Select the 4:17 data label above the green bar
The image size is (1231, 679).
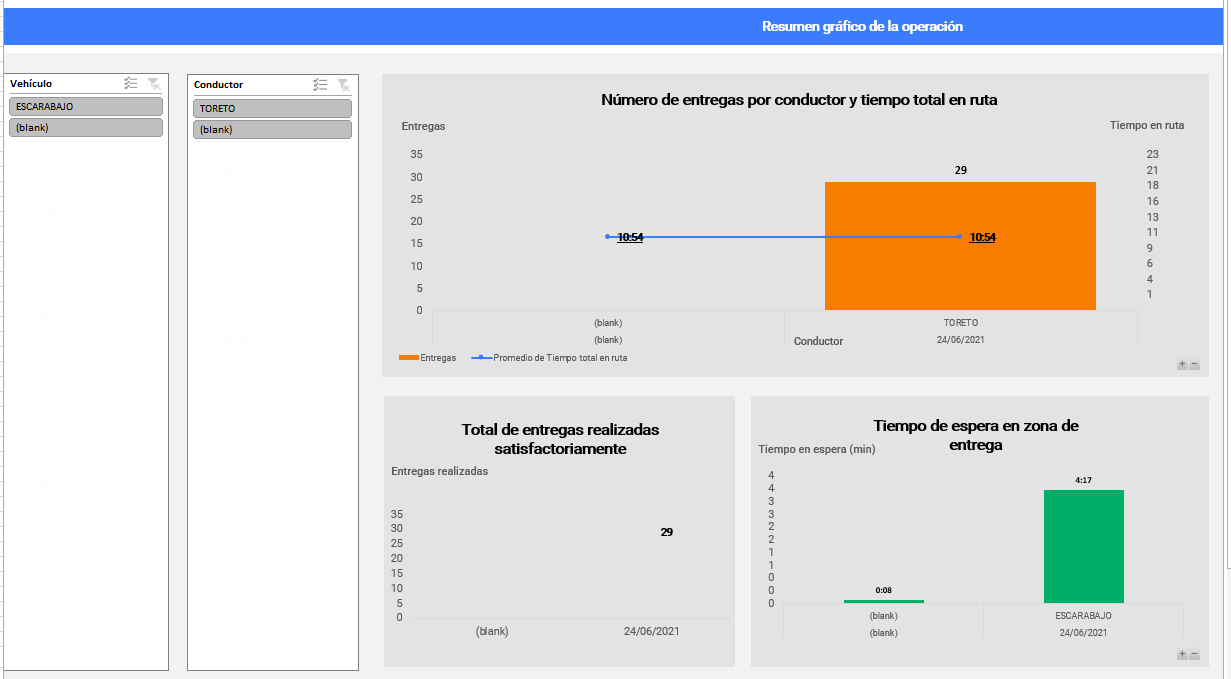pyautogui.click(x=1083, y=480)
